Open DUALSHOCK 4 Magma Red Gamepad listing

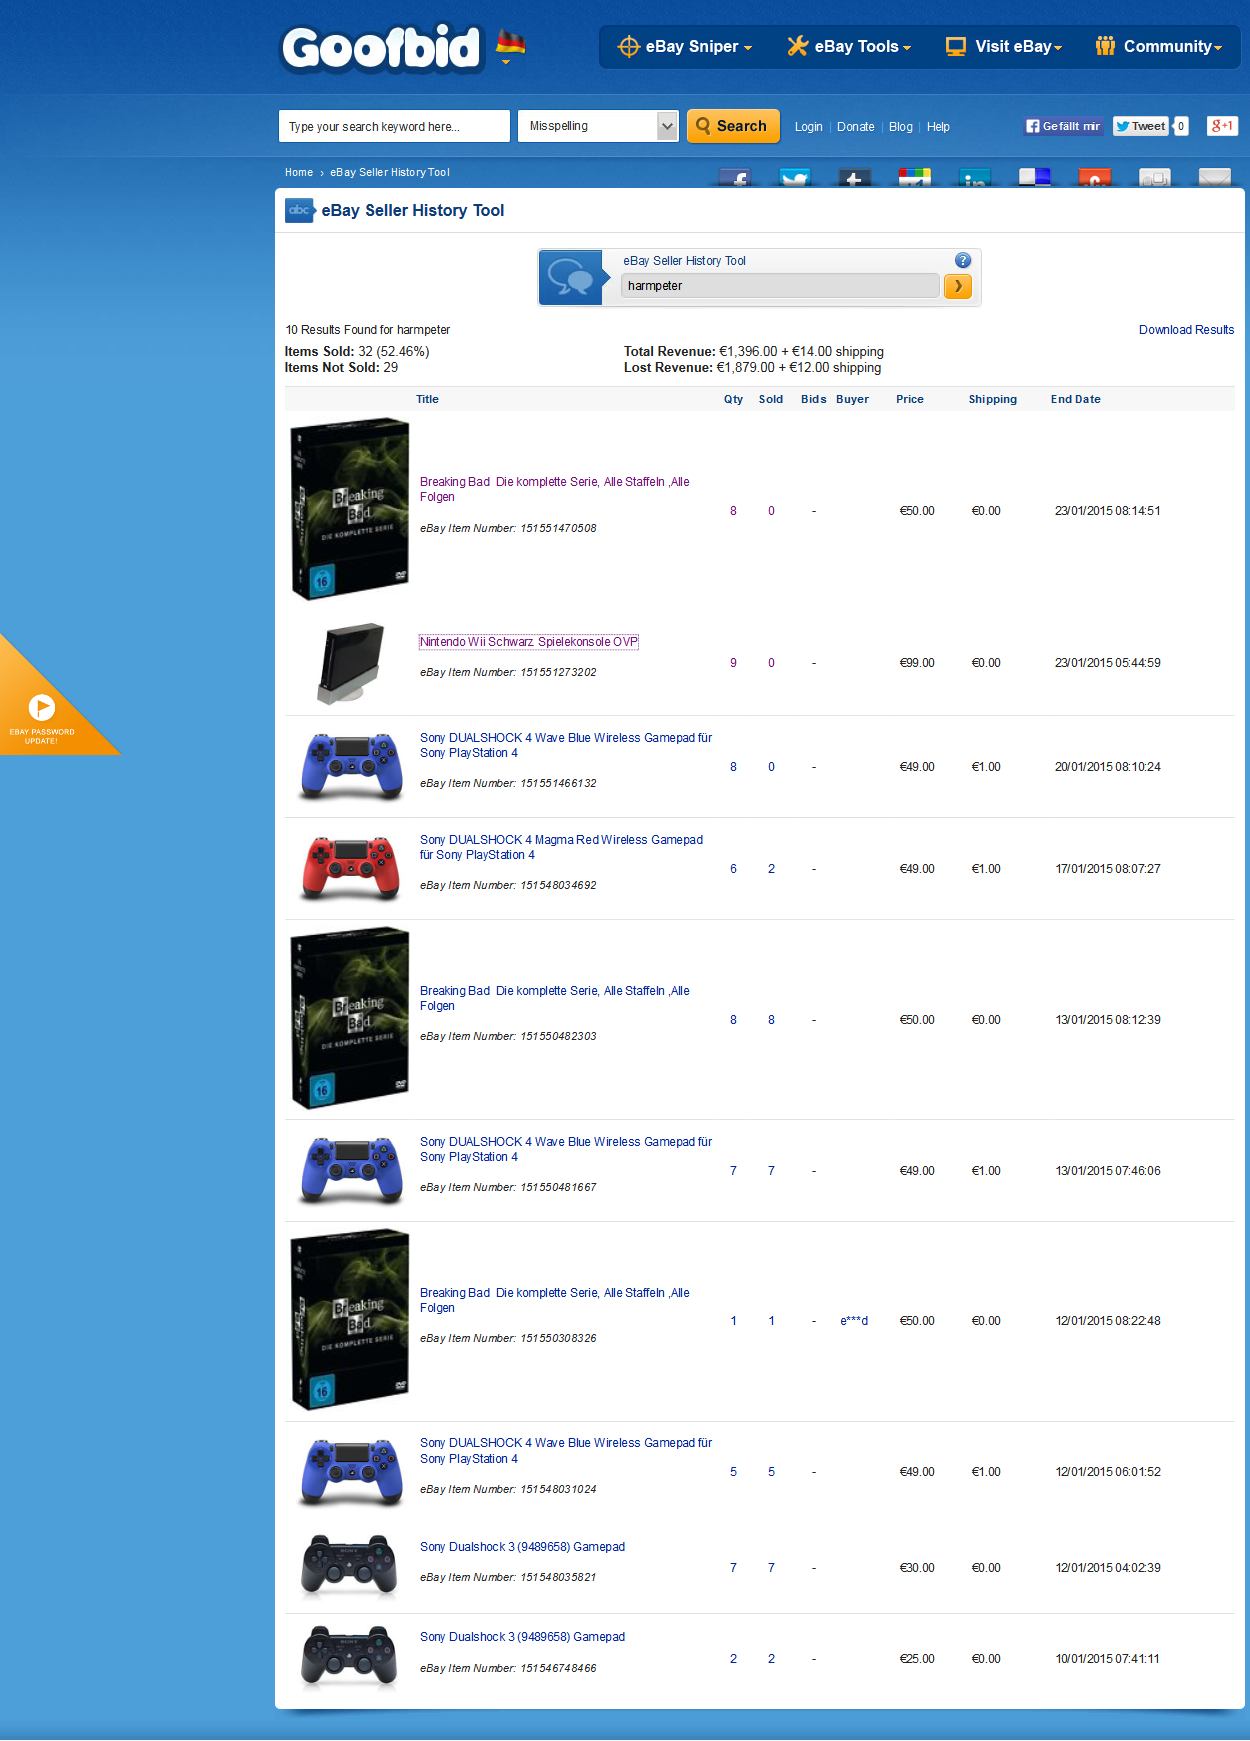pos(561,847)
